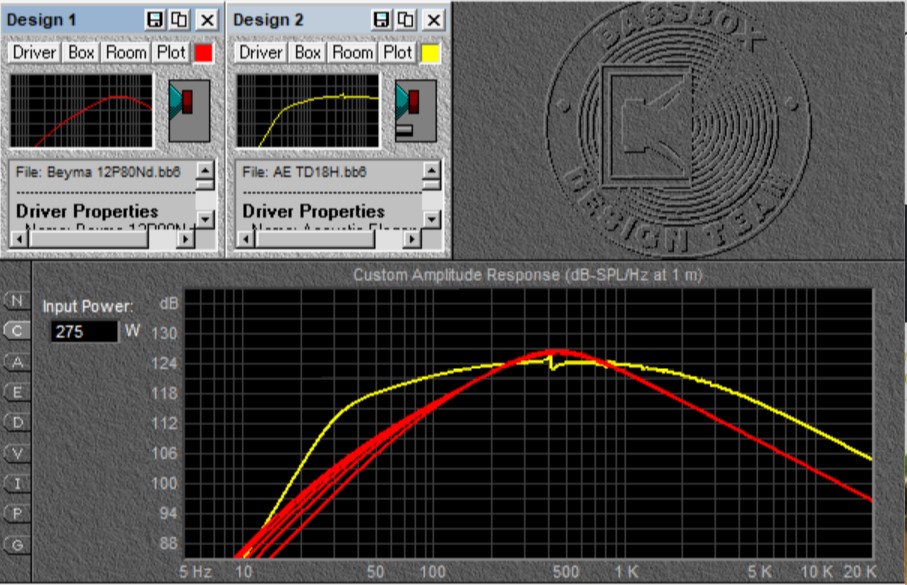The image size is (907, 585).
Task: Save Design 1 using its disk icon
Action: click(x=154, y=20)
